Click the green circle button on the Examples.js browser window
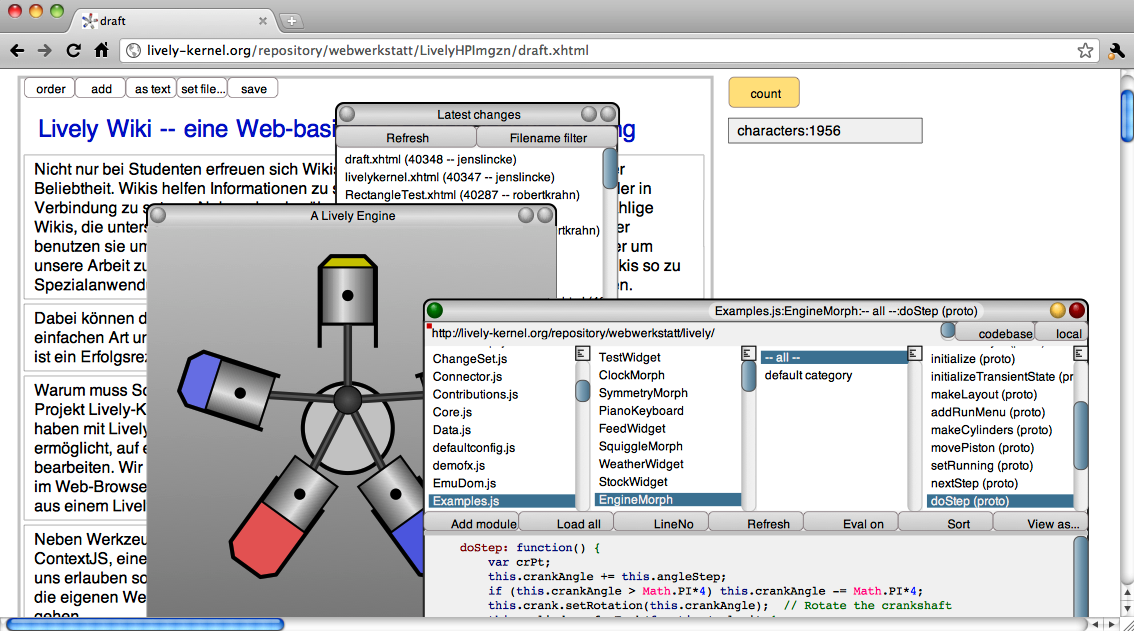Image resolution: width=1134 pixels, height=631 pixels. [435, 311]
